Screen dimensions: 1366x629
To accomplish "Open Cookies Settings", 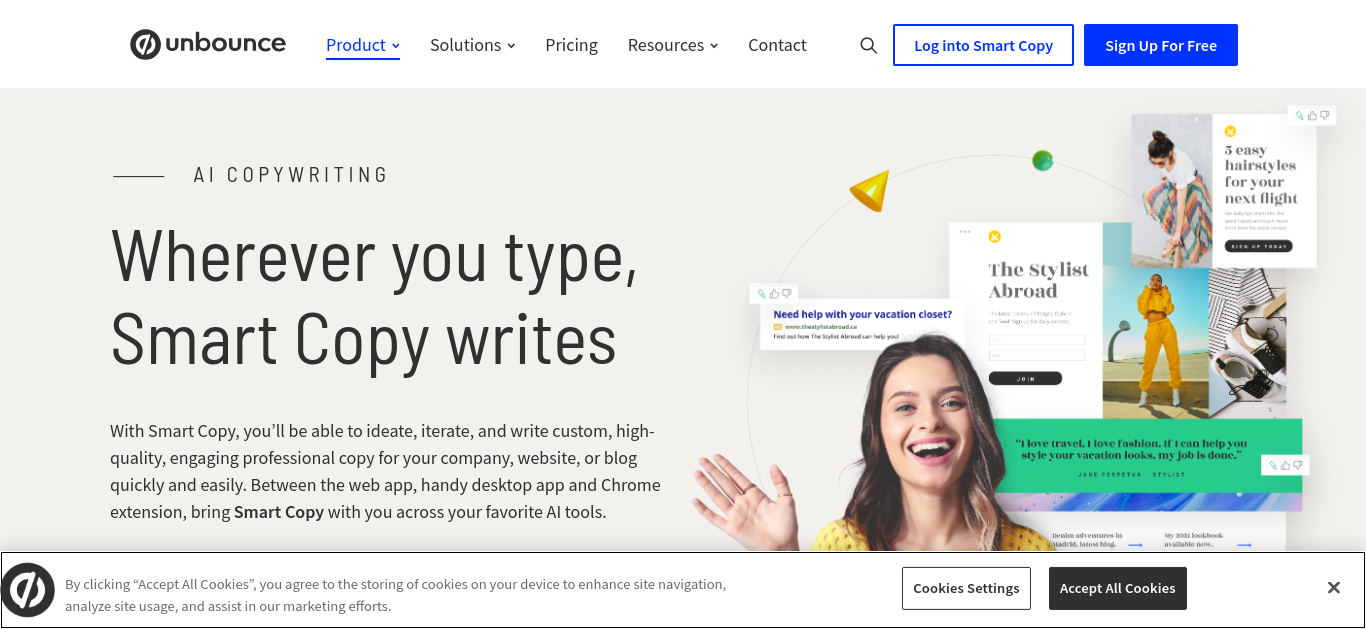I will [x=966, y=588].
